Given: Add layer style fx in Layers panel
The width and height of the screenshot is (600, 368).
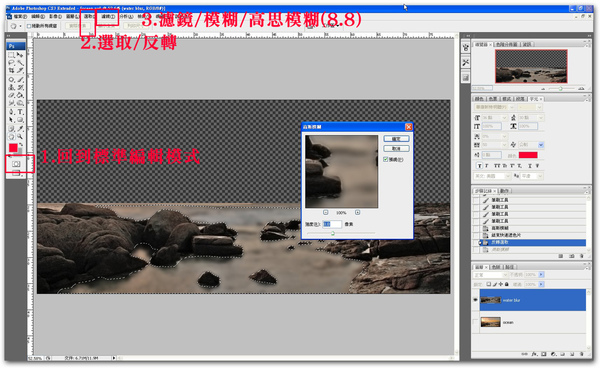Looking at the screenshot, I should [534, 354].
